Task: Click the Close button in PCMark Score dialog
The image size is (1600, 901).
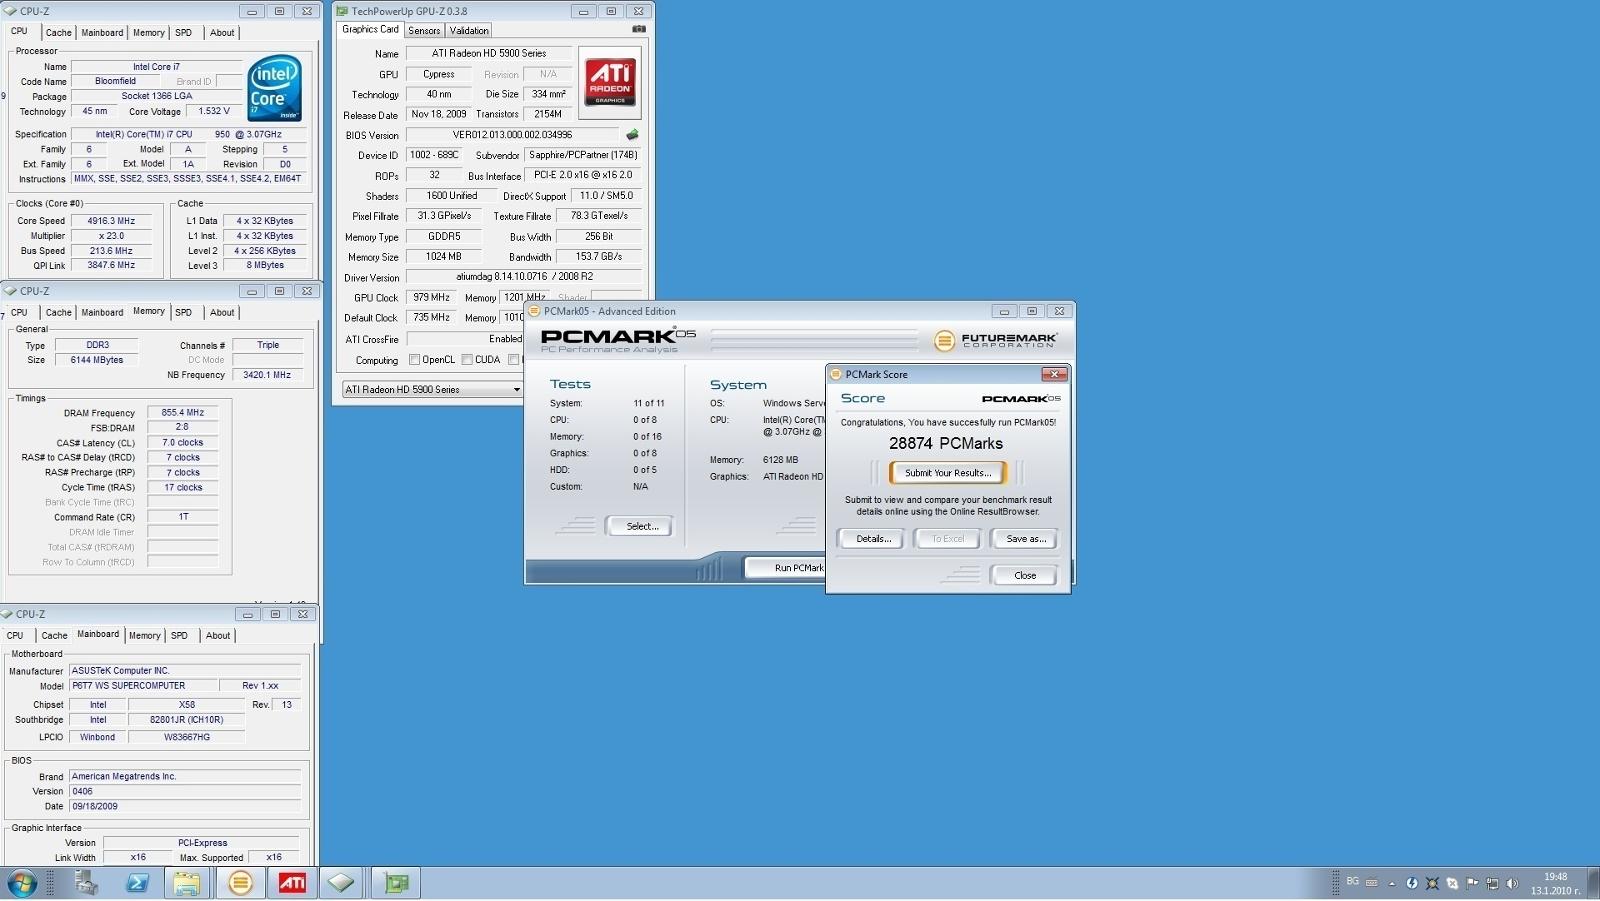Action: (1025, 575)
